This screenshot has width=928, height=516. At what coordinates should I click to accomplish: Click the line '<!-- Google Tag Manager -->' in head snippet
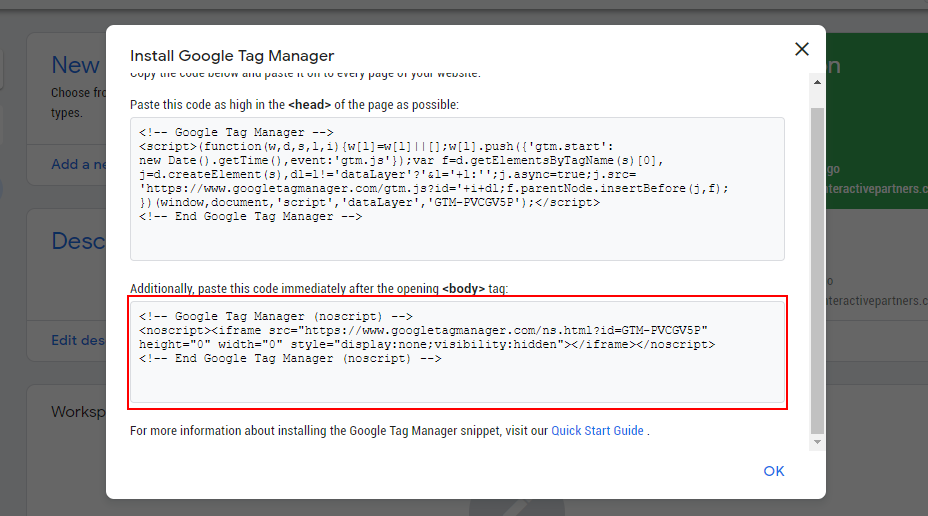coord(236,133)
